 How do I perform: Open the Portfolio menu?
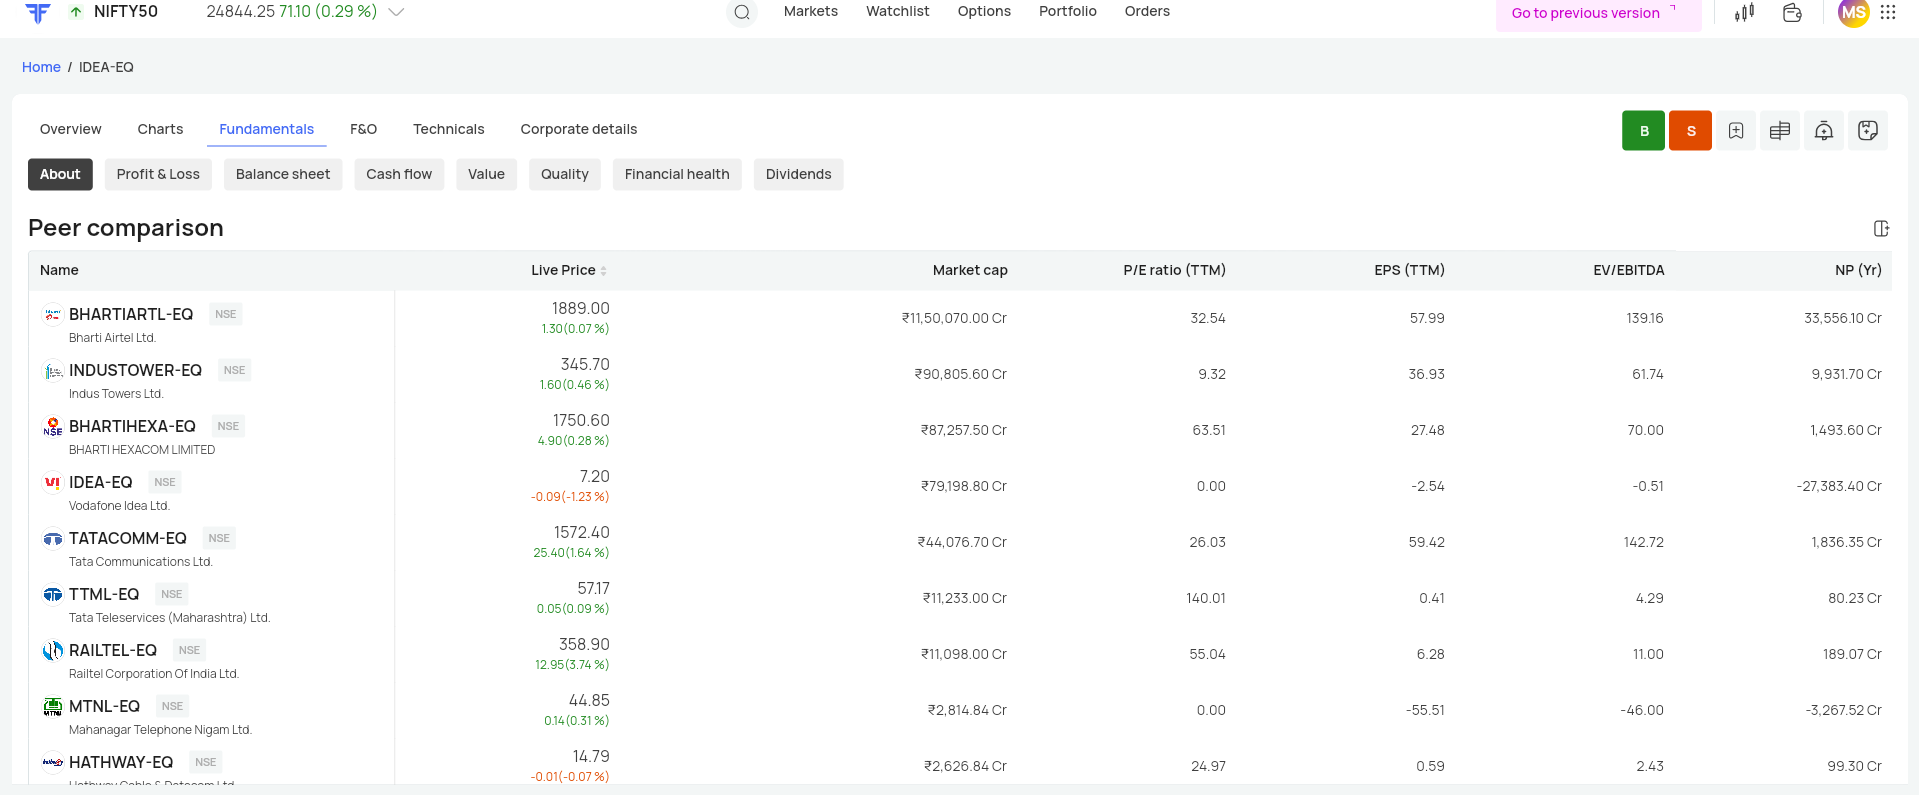pyautogui.click(x=1068, y=11)
